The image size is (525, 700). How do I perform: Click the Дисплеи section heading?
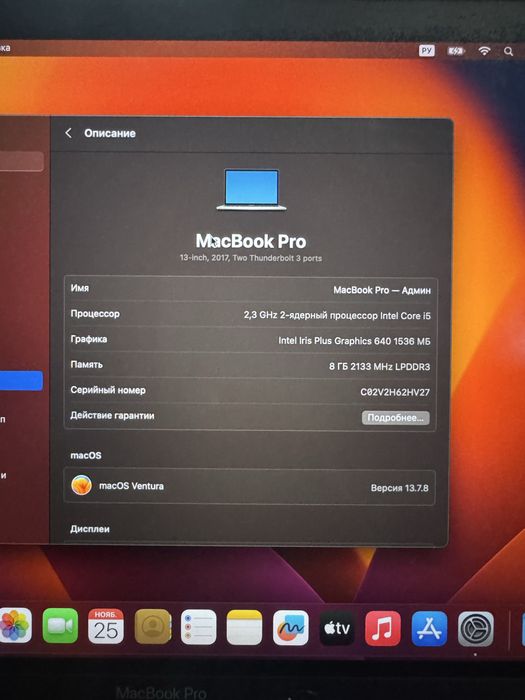click(x=90, y=529)
